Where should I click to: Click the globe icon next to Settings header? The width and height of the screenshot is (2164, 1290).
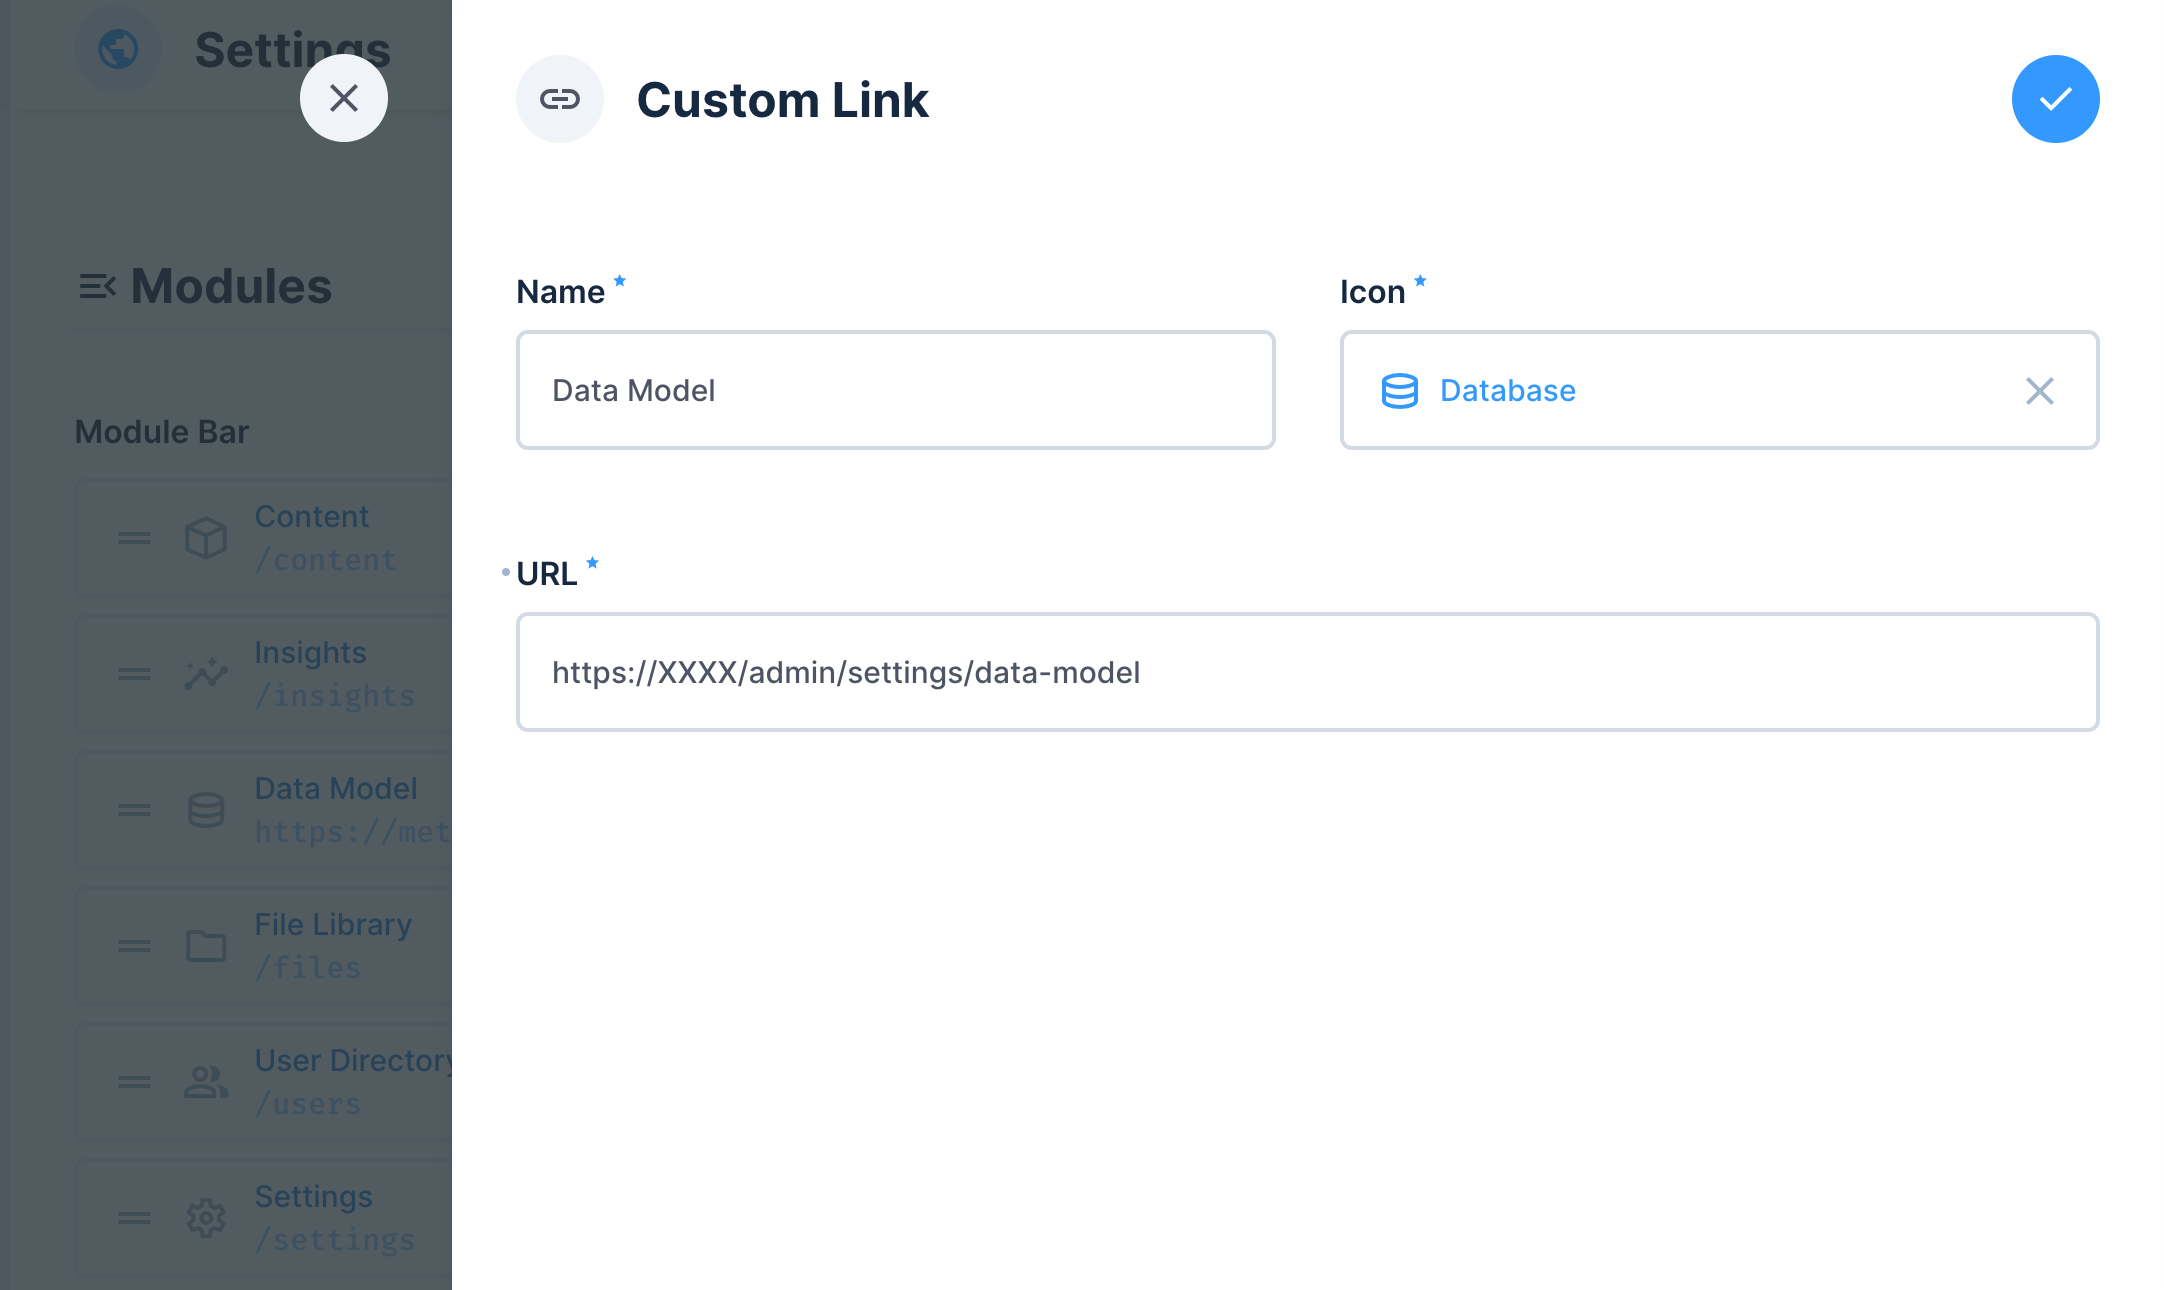(118, 50)
